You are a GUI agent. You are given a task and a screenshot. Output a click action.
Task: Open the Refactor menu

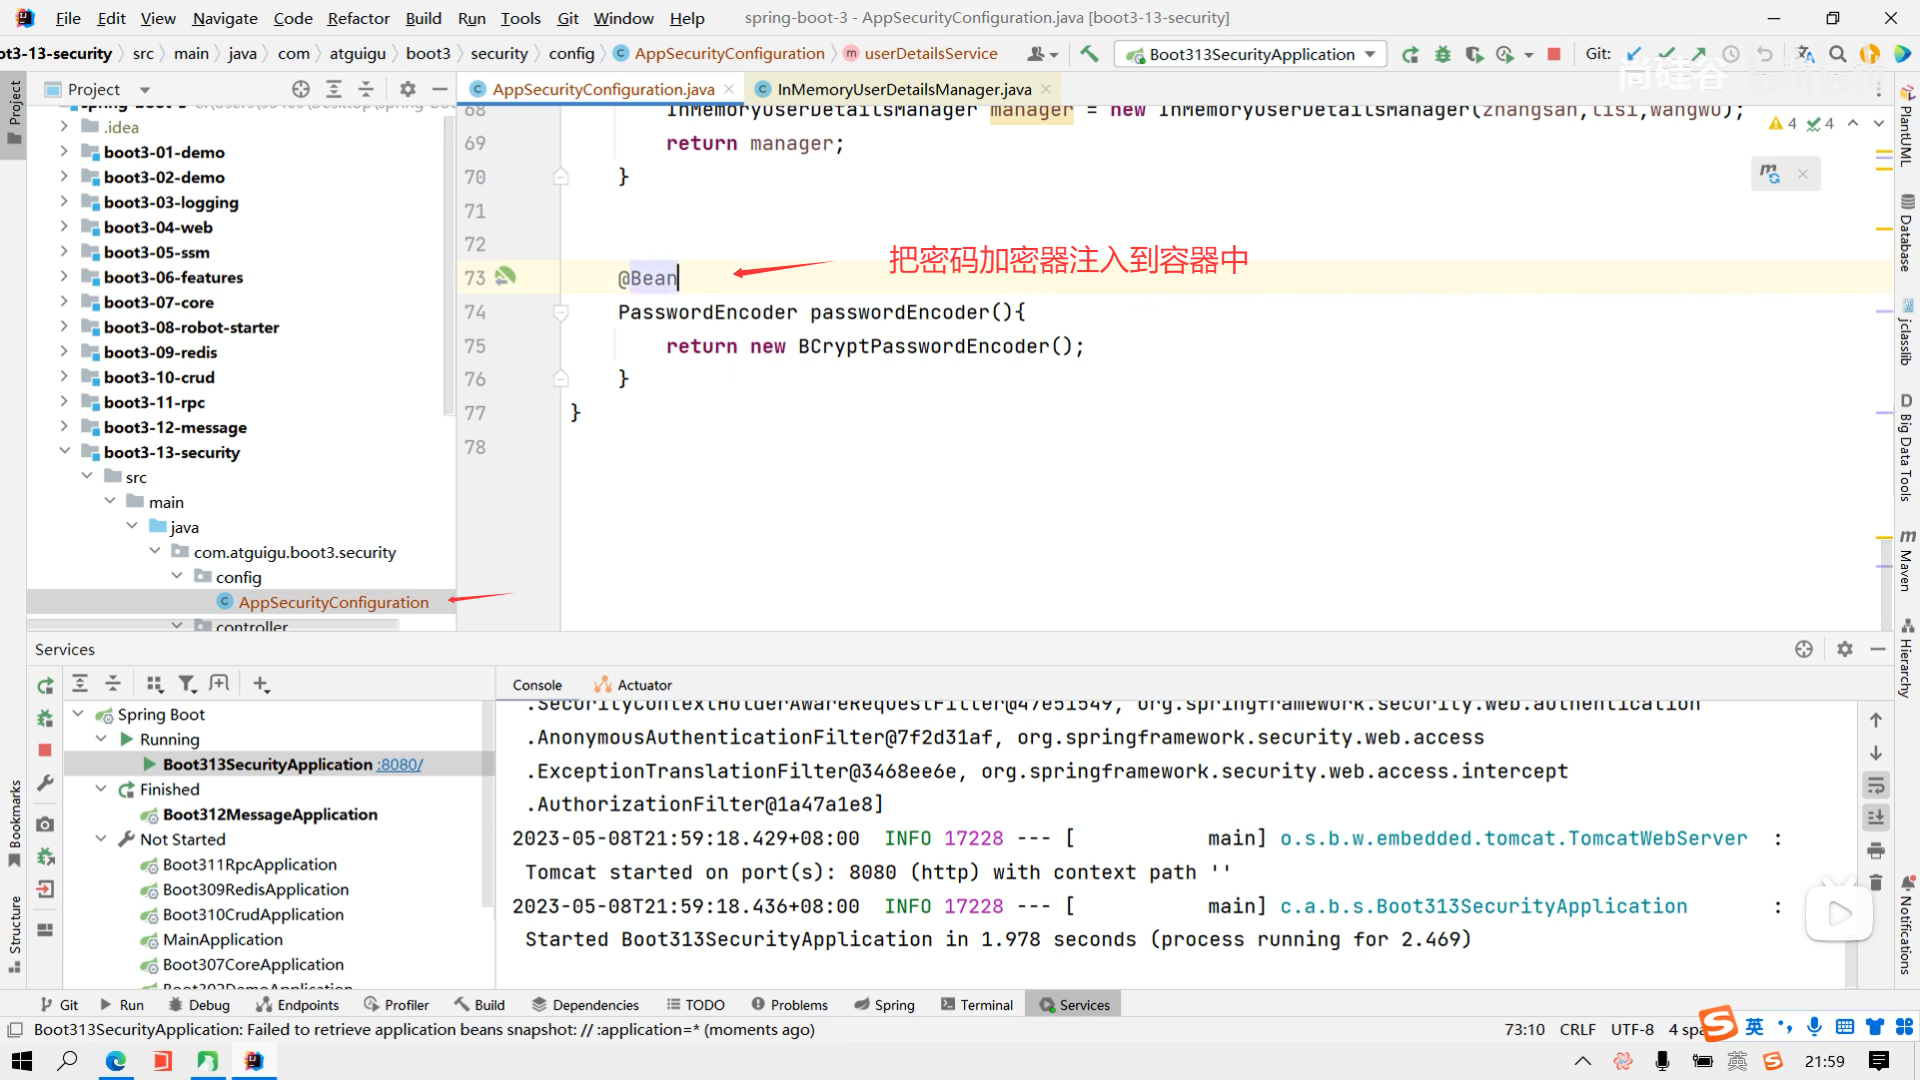point(358,18)
